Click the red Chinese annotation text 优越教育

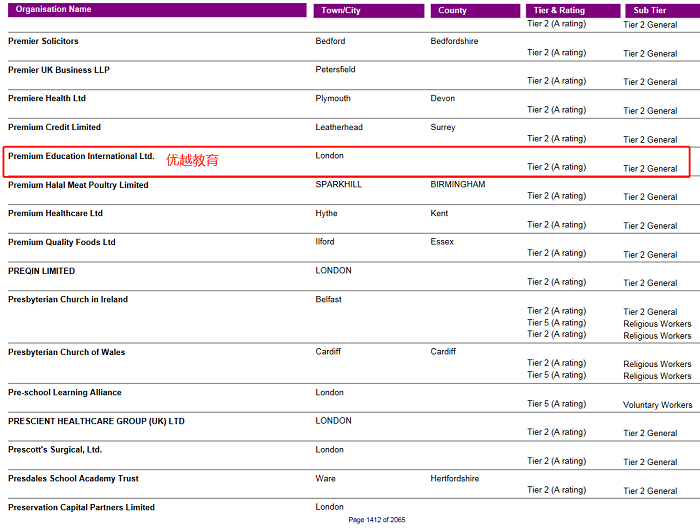[x=192, y=160]
